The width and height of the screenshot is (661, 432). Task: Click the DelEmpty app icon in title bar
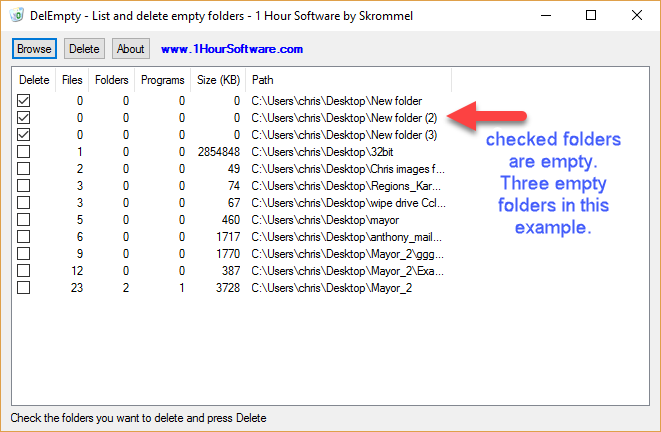[16, 15]
